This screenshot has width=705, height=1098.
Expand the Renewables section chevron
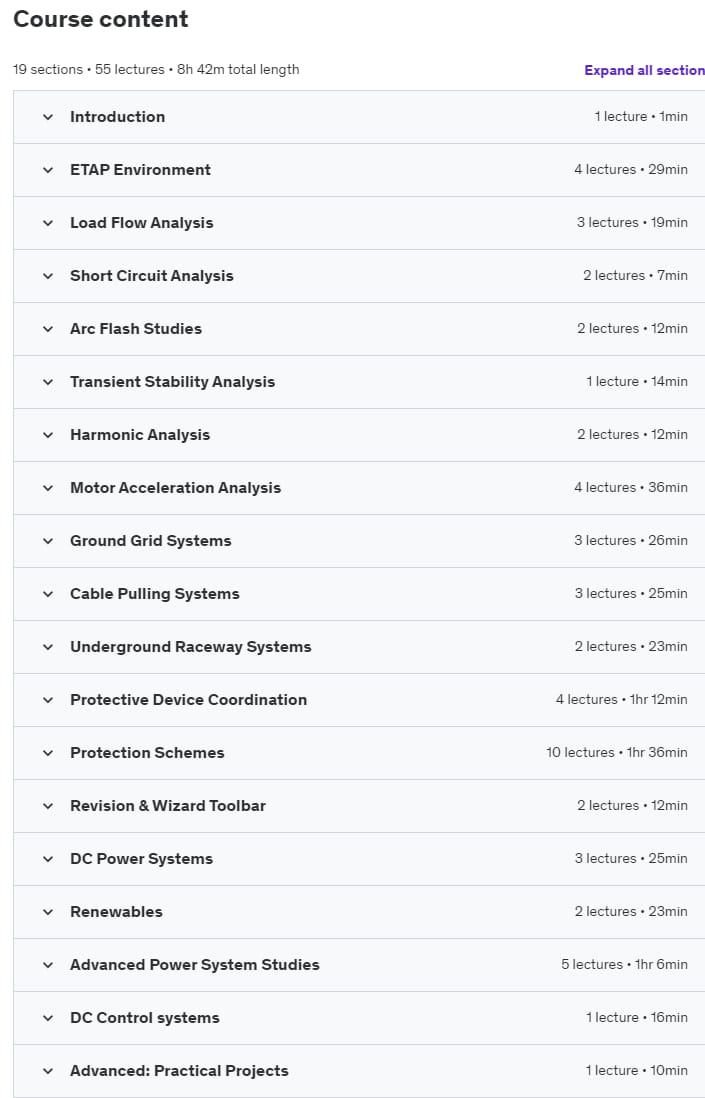48,912
